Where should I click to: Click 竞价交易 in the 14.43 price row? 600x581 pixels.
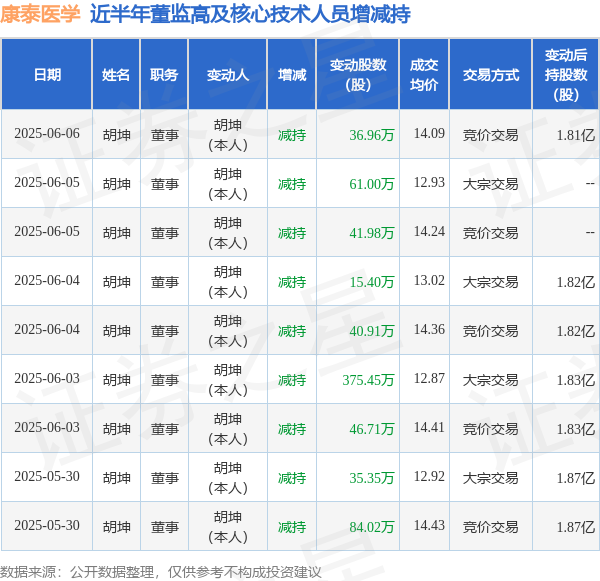point(491,527)
